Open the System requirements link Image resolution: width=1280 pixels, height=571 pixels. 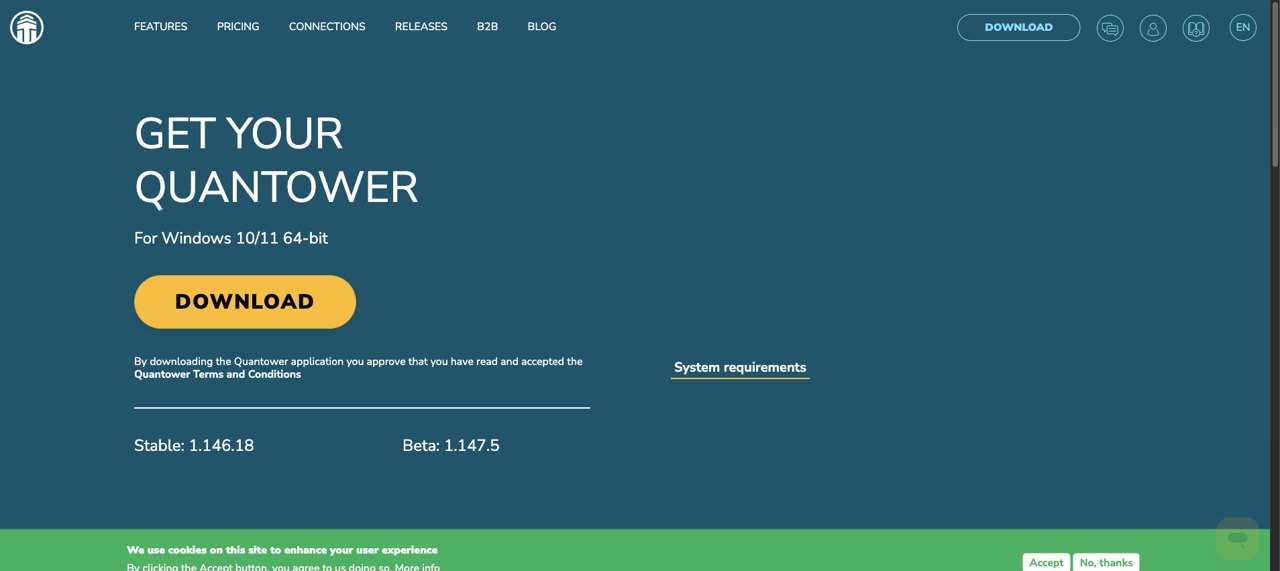click(x=740, y=368)
